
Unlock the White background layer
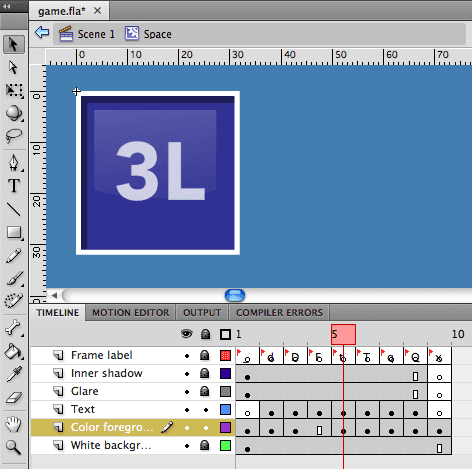tap(204, 445)
